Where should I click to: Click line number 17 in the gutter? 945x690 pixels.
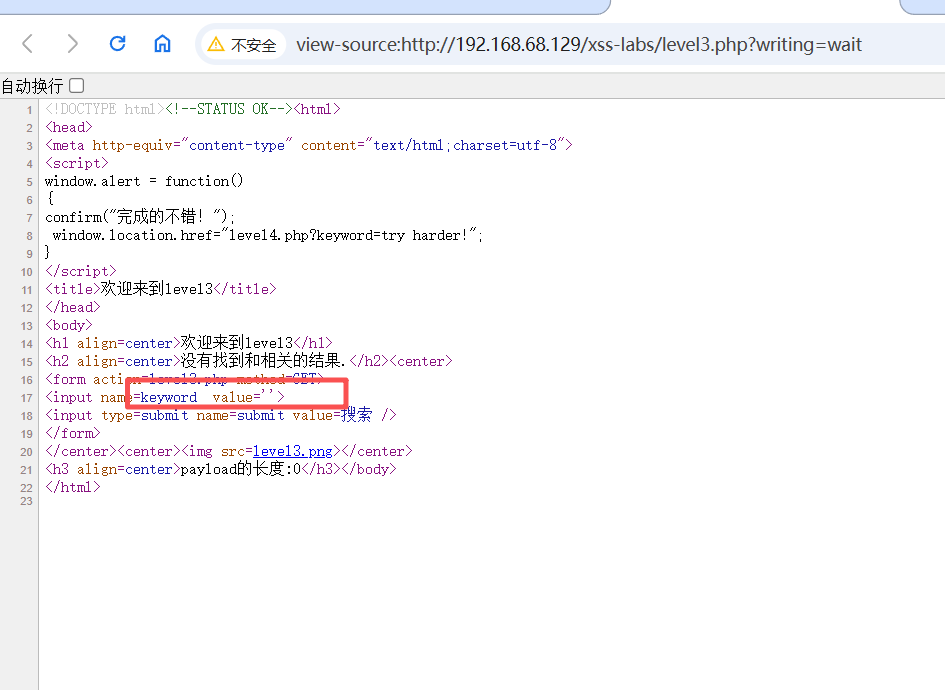pos(27,398)
